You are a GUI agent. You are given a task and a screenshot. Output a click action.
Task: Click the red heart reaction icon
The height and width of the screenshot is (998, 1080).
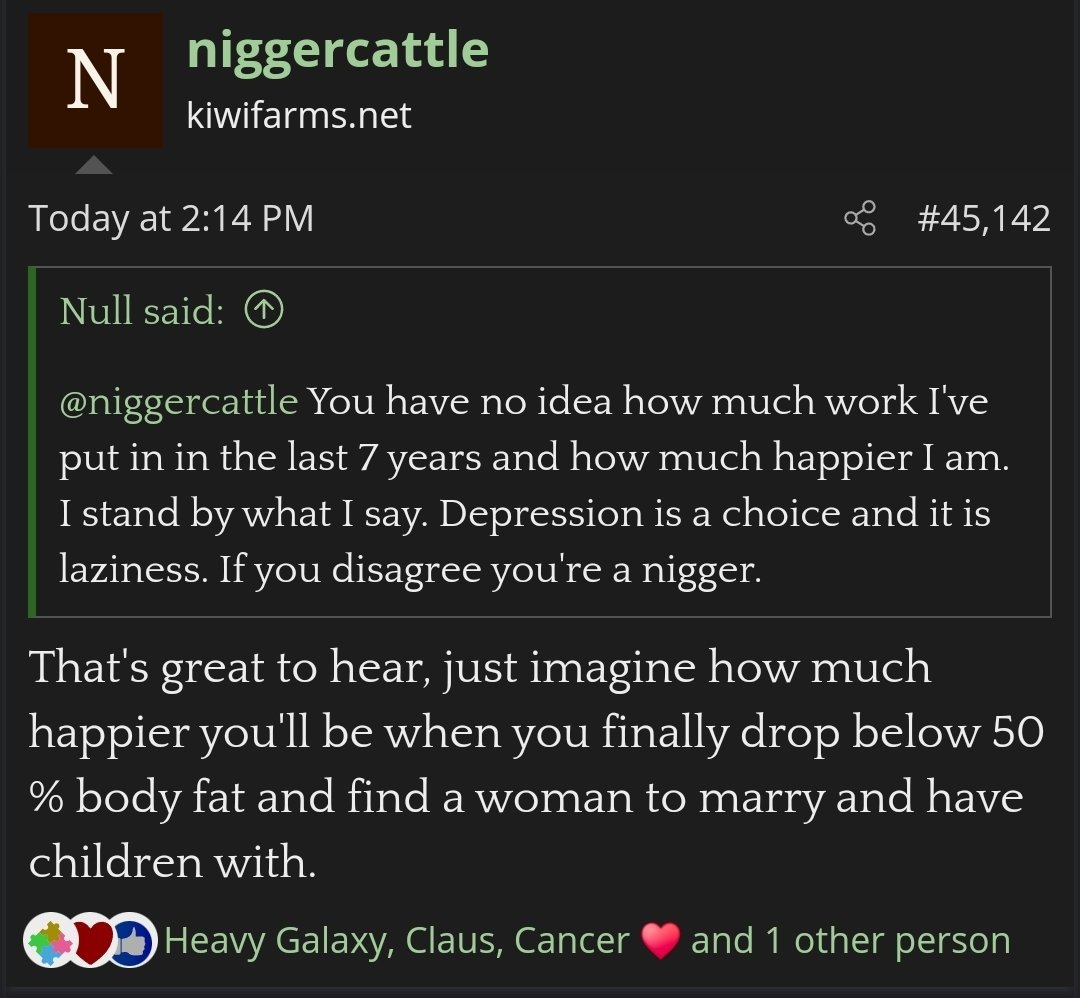point(91,941)
